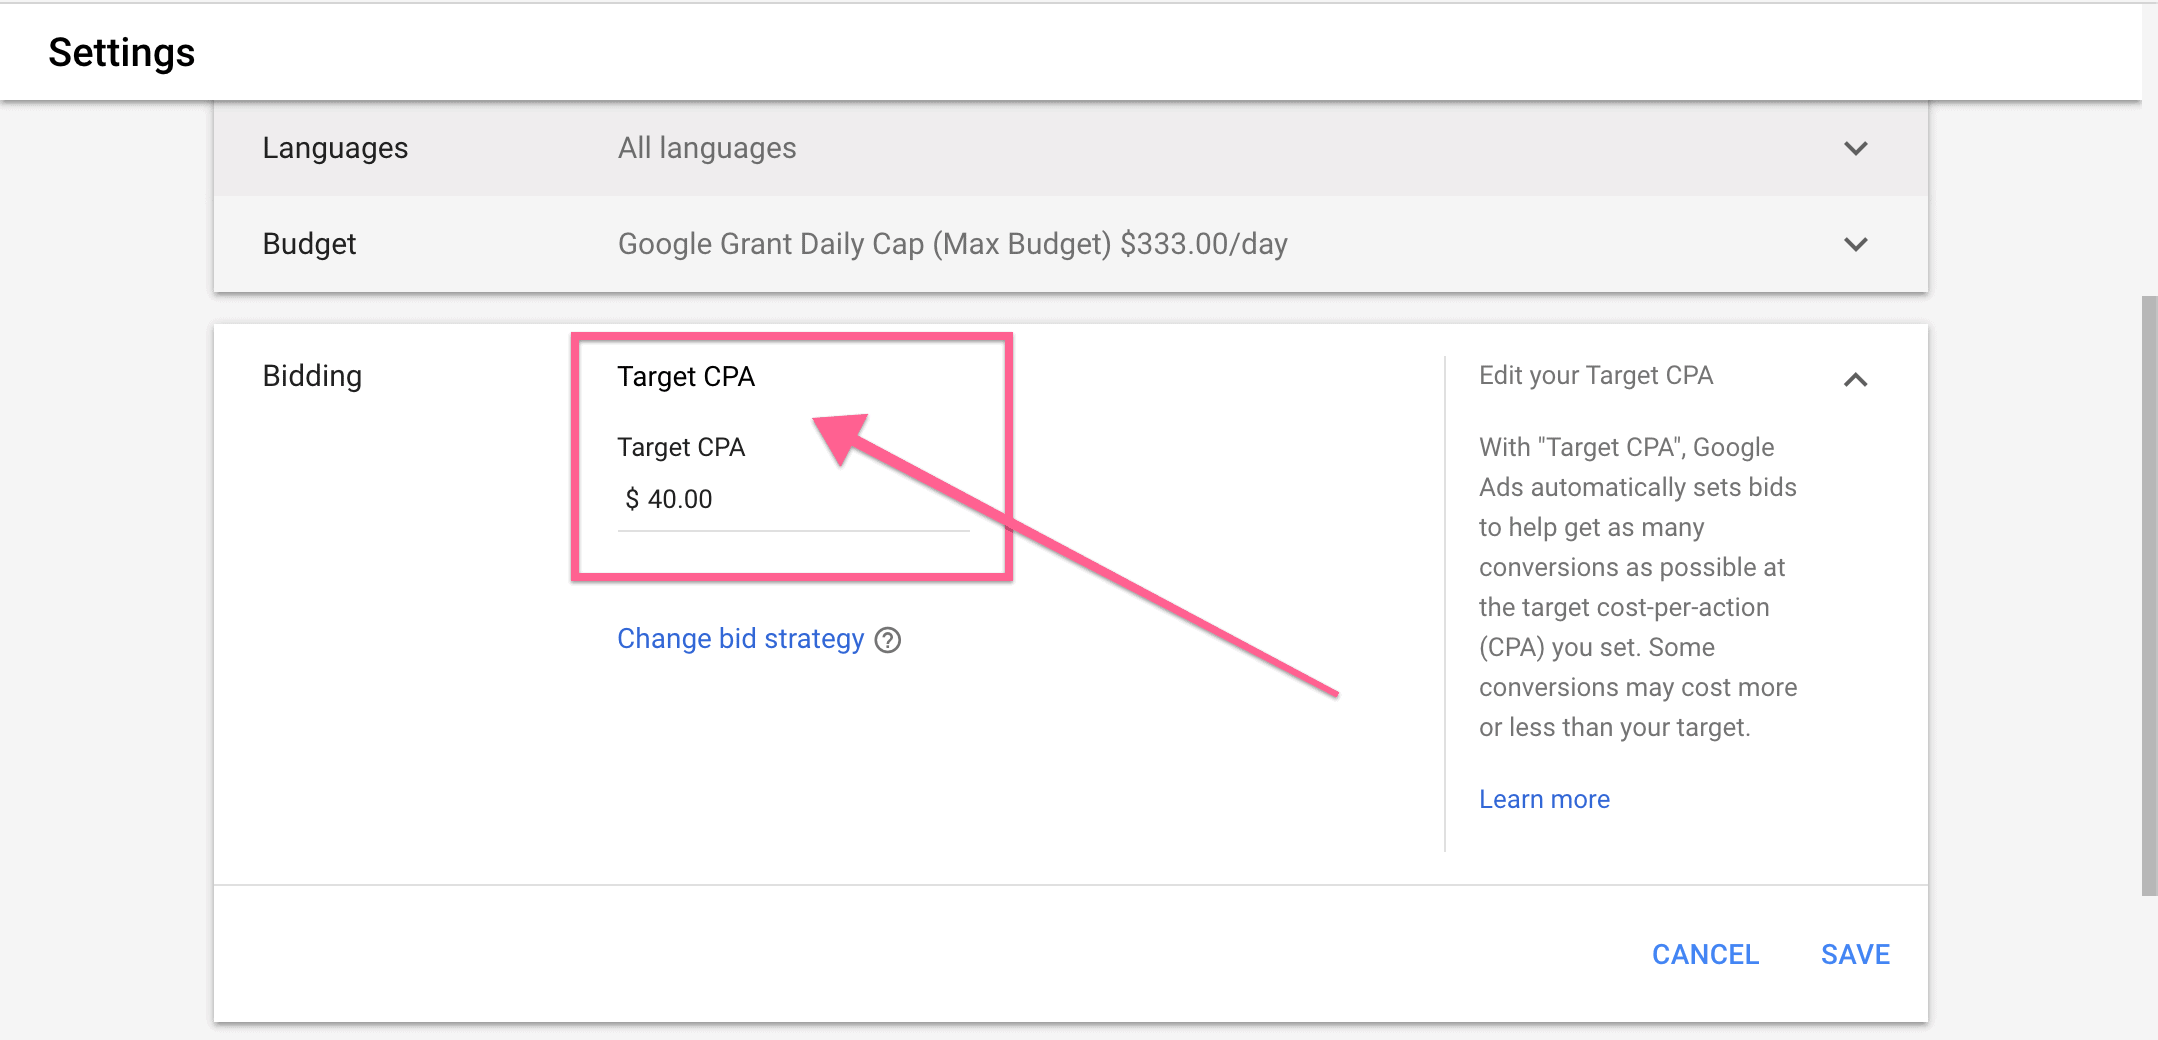Screen dimensions: 2158x1040
Task: Click the Languages row label
Action: (335, 148)
